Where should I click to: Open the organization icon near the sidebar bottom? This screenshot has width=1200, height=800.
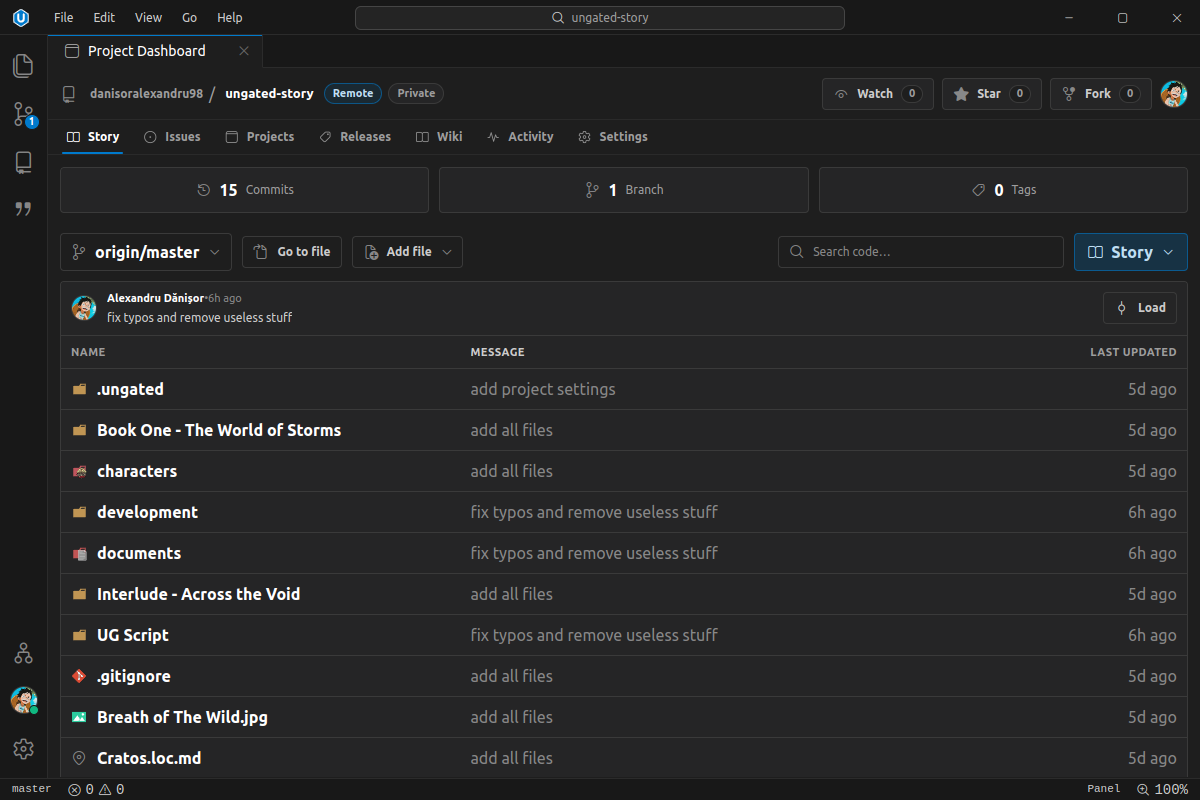tap(22, 653)
